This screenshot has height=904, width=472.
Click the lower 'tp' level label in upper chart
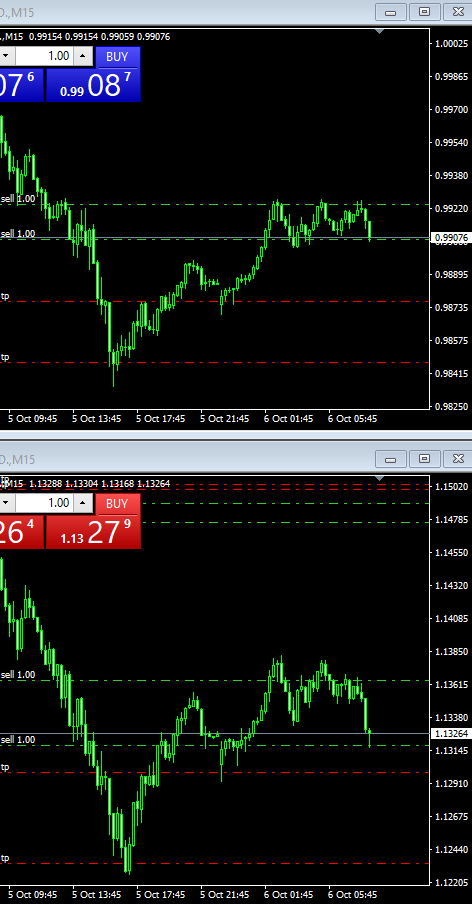pyautogui.click(x=5, y=357)
